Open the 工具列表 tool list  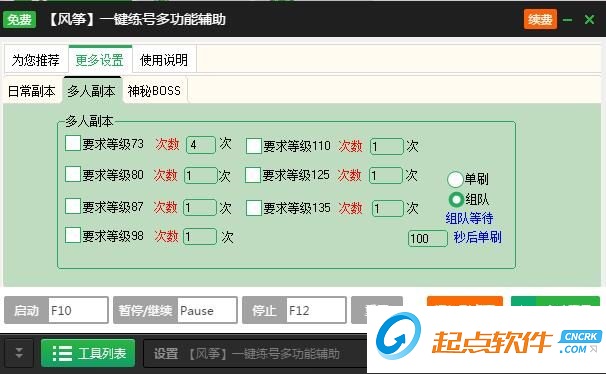tap(88, 353)
